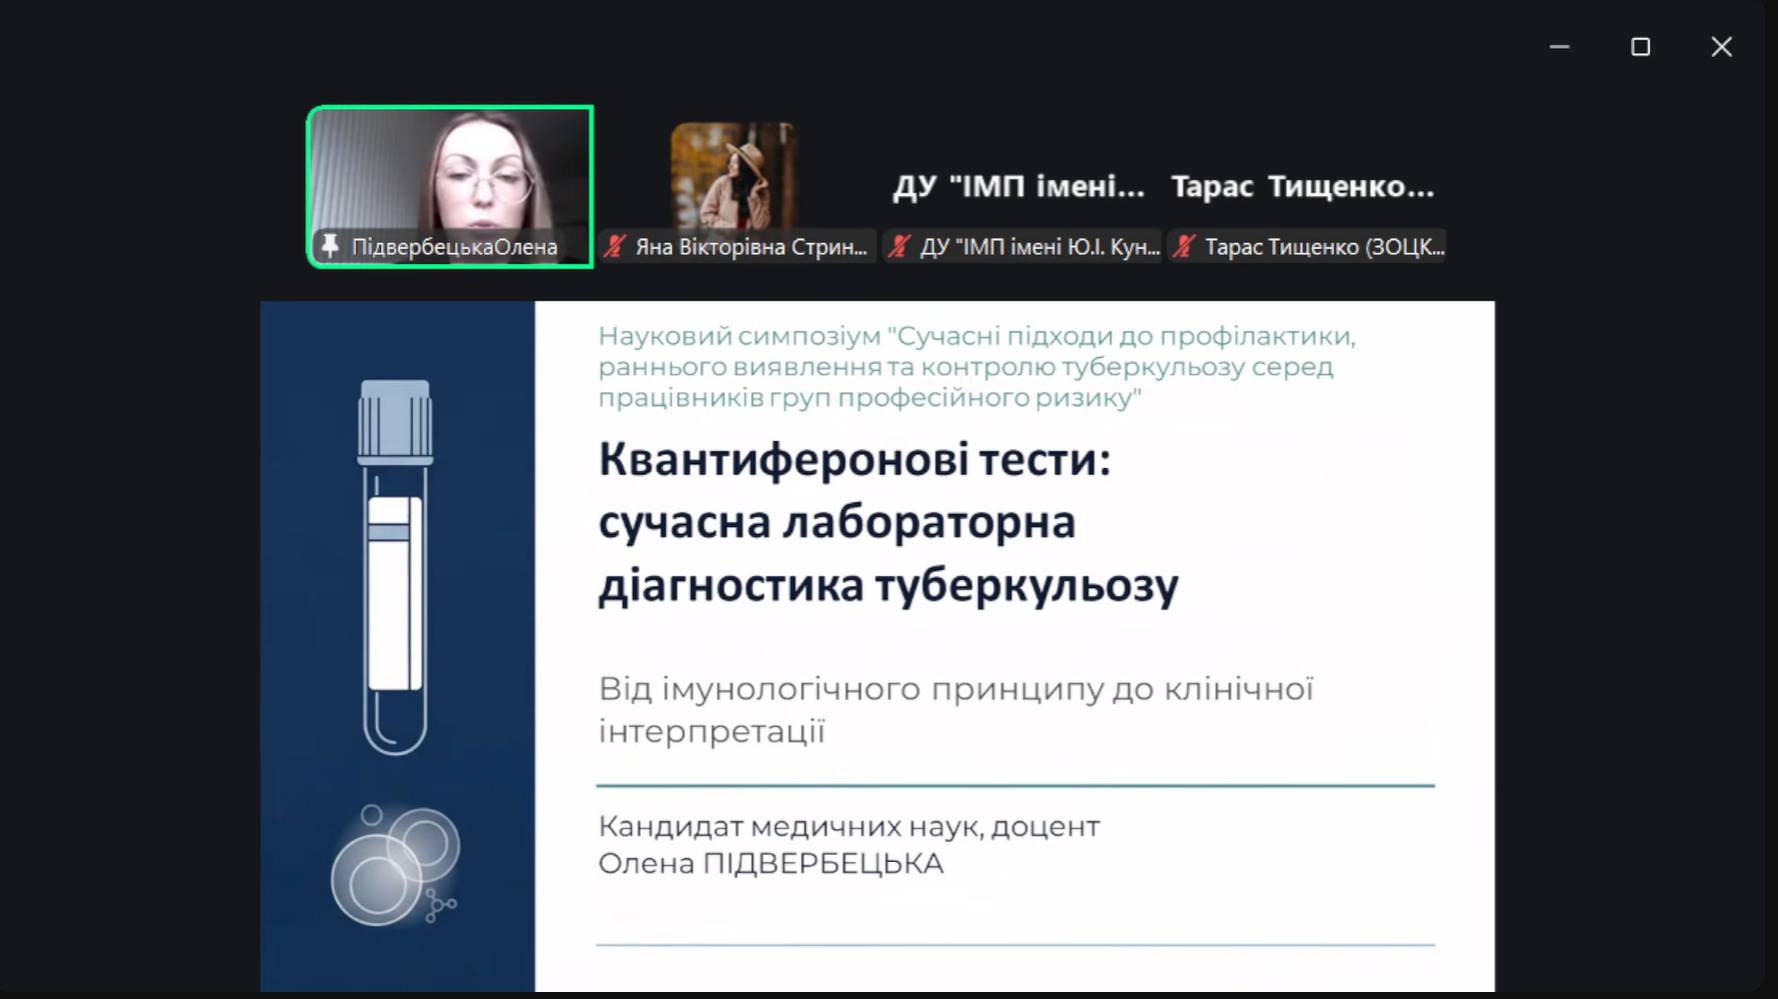
Task: Click the ПідвербецькаОлена name label
Action: pos(454,247)
